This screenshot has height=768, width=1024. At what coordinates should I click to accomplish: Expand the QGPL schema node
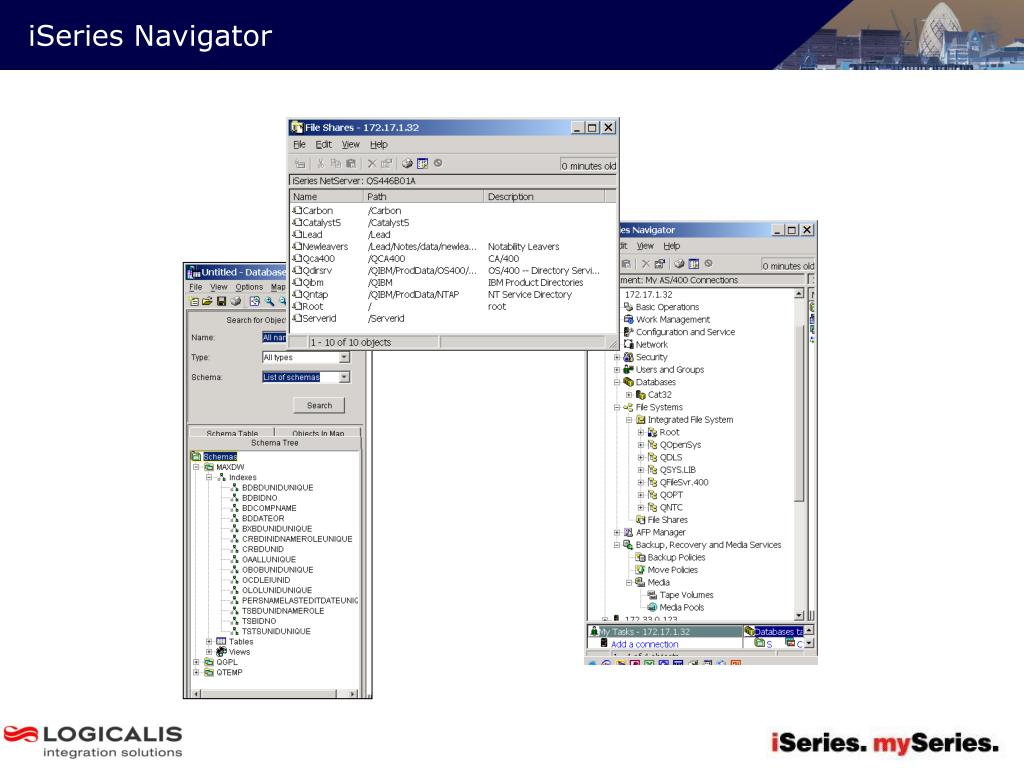pos(196,662)
